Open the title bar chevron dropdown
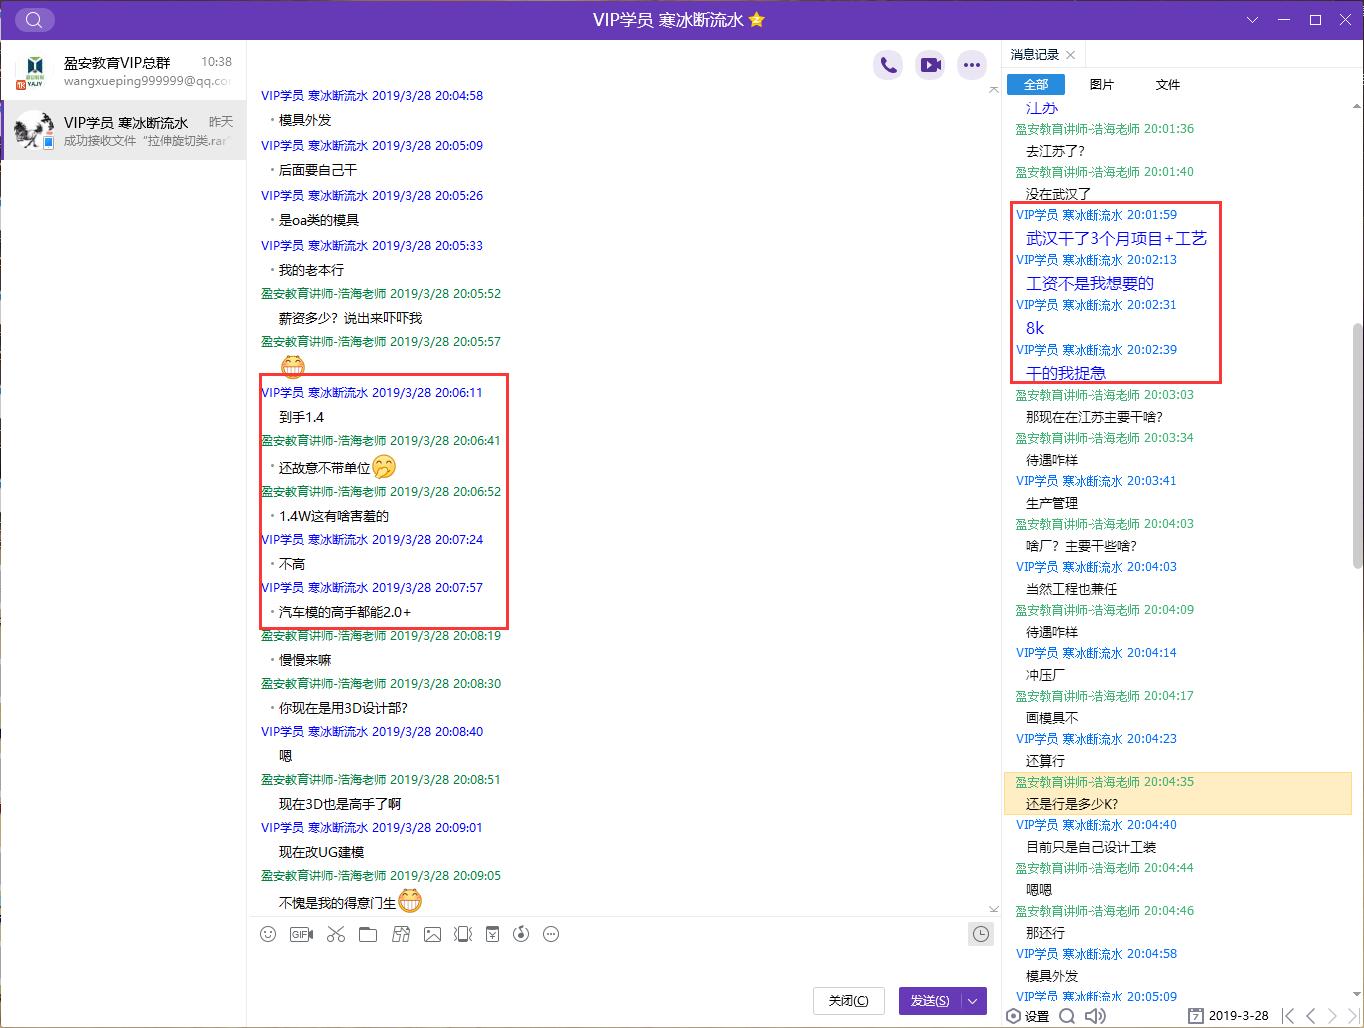 coord(1253,20)
